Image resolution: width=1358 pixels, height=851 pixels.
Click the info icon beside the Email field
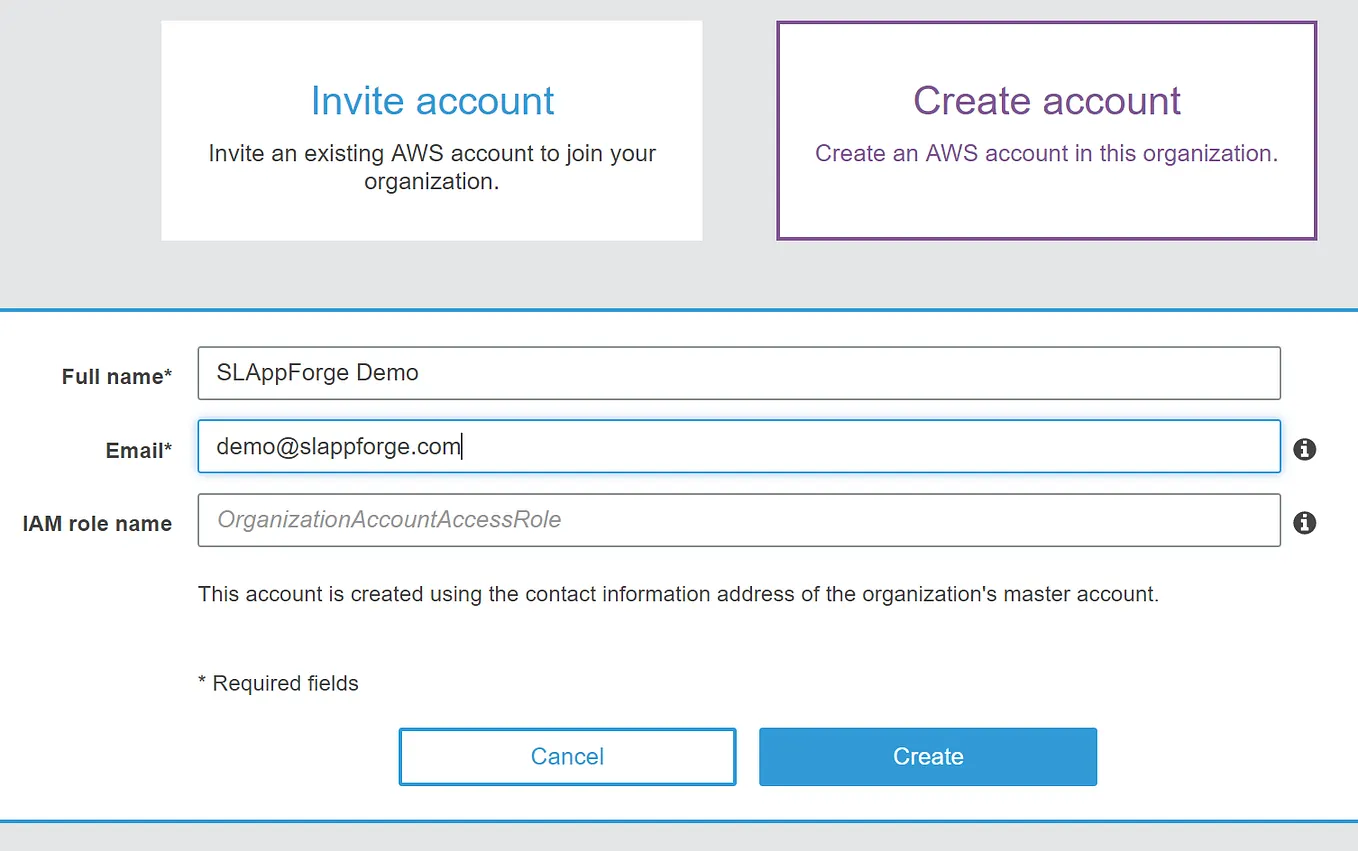pos(1304,450)
